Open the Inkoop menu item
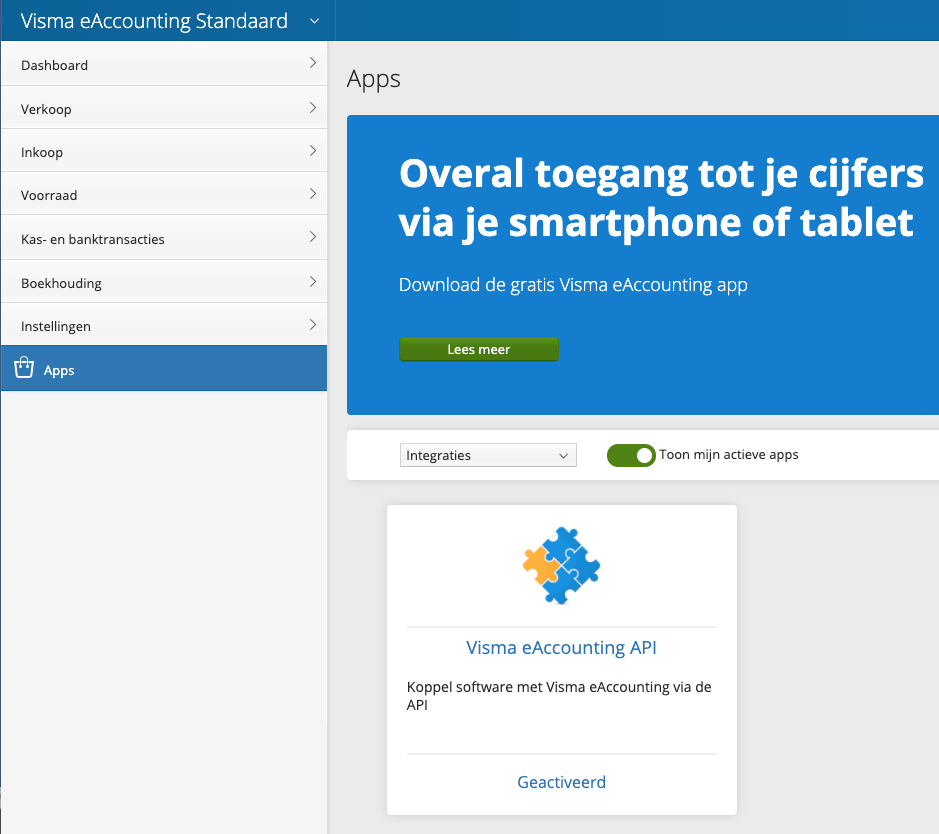Viewport: 939px width, 834px height. pos(164,150)
